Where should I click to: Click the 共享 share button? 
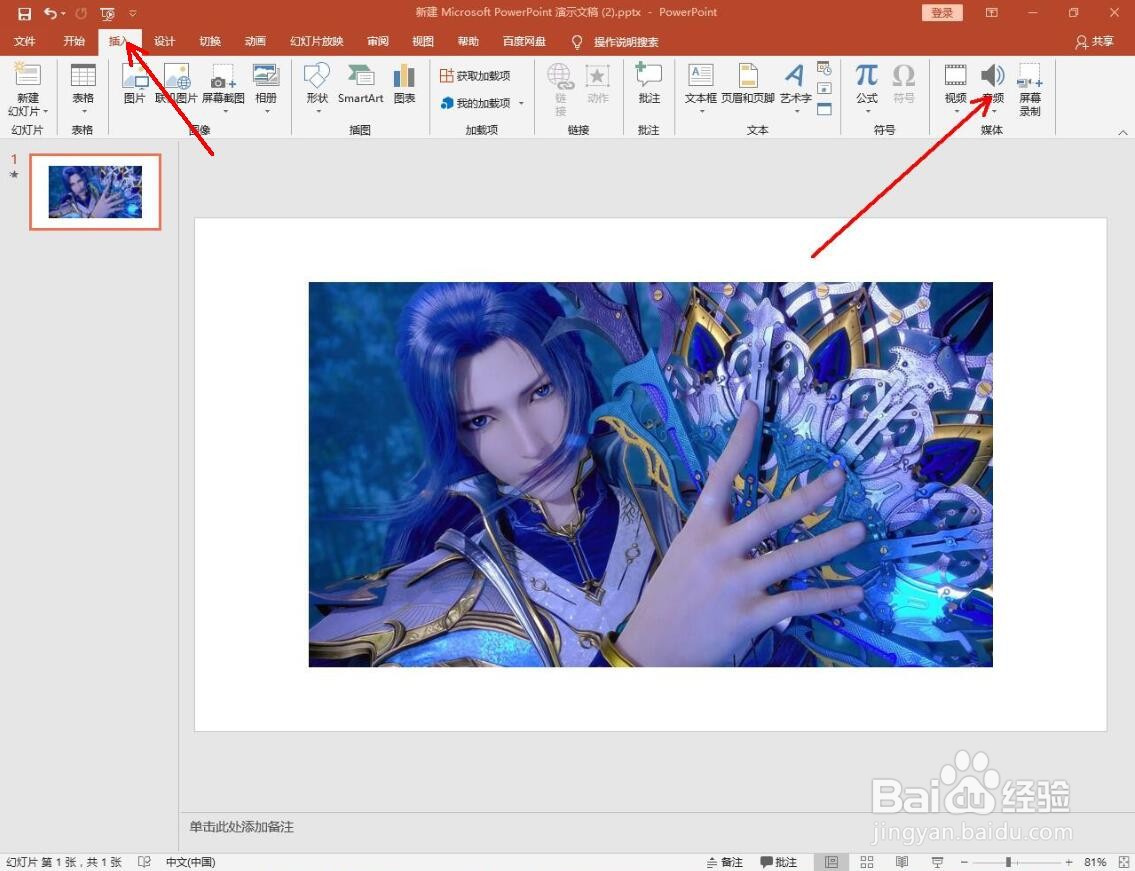(1094, 41)
